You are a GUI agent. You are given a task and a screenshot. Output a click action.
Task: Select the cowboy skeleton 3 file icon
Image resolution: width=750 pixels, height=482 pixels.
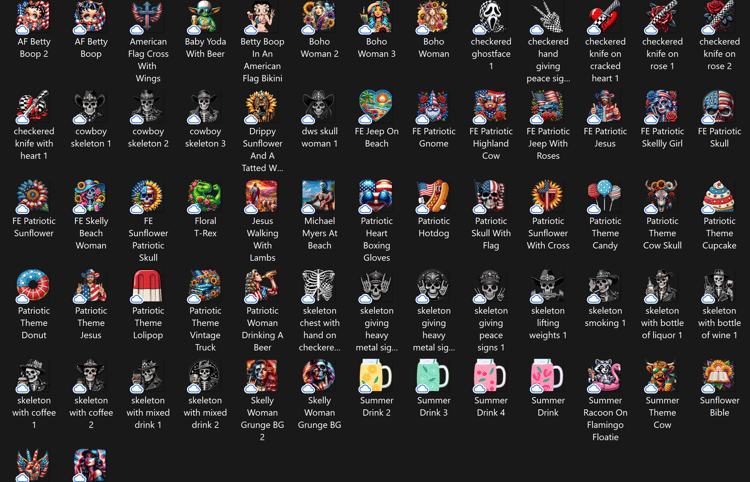pos(205,106)
